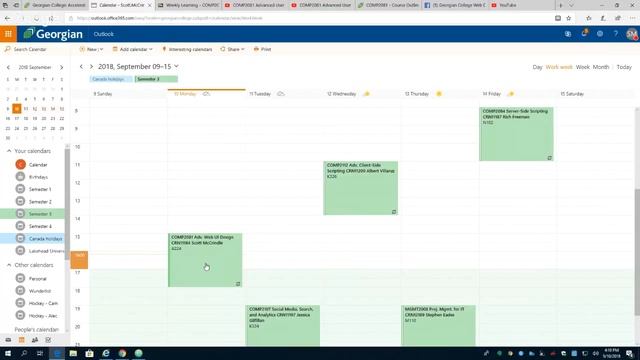640x360 pixels.
Task: Toggle the Semester 3 calendar
Action: click(x=20, y=213)
